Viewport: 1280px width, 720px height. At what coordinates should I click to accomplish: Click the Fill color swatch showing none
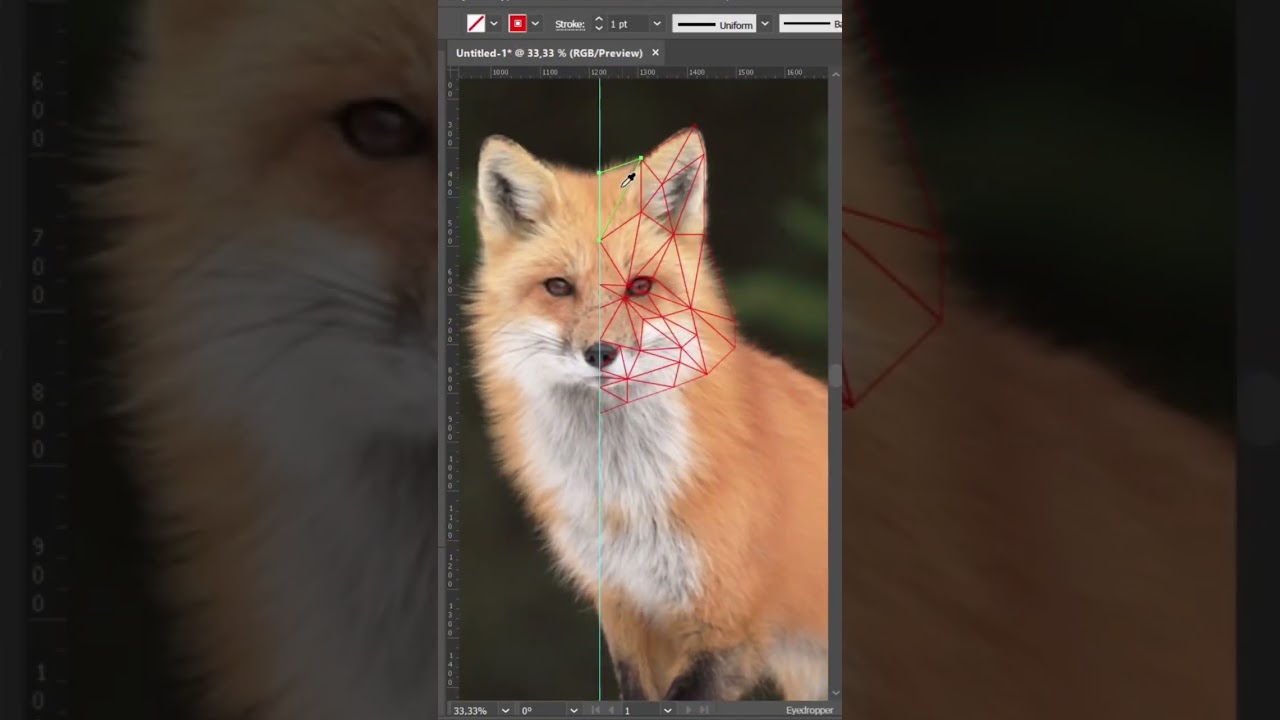[476, 24]
